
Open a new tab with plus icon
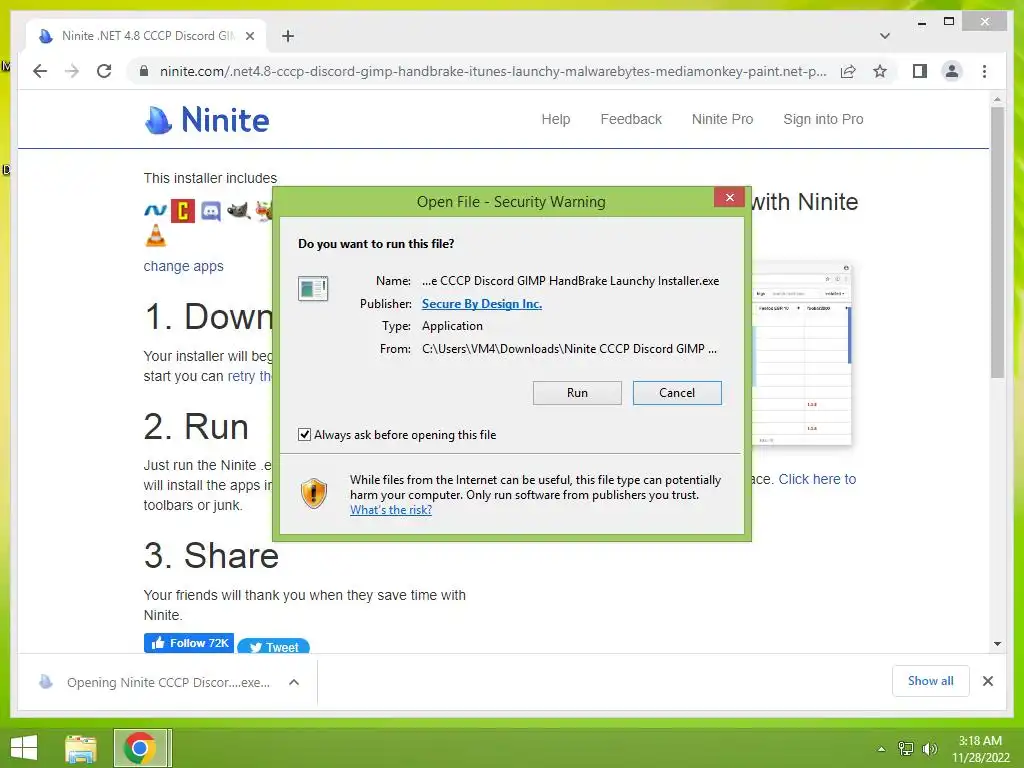[288, 36]
